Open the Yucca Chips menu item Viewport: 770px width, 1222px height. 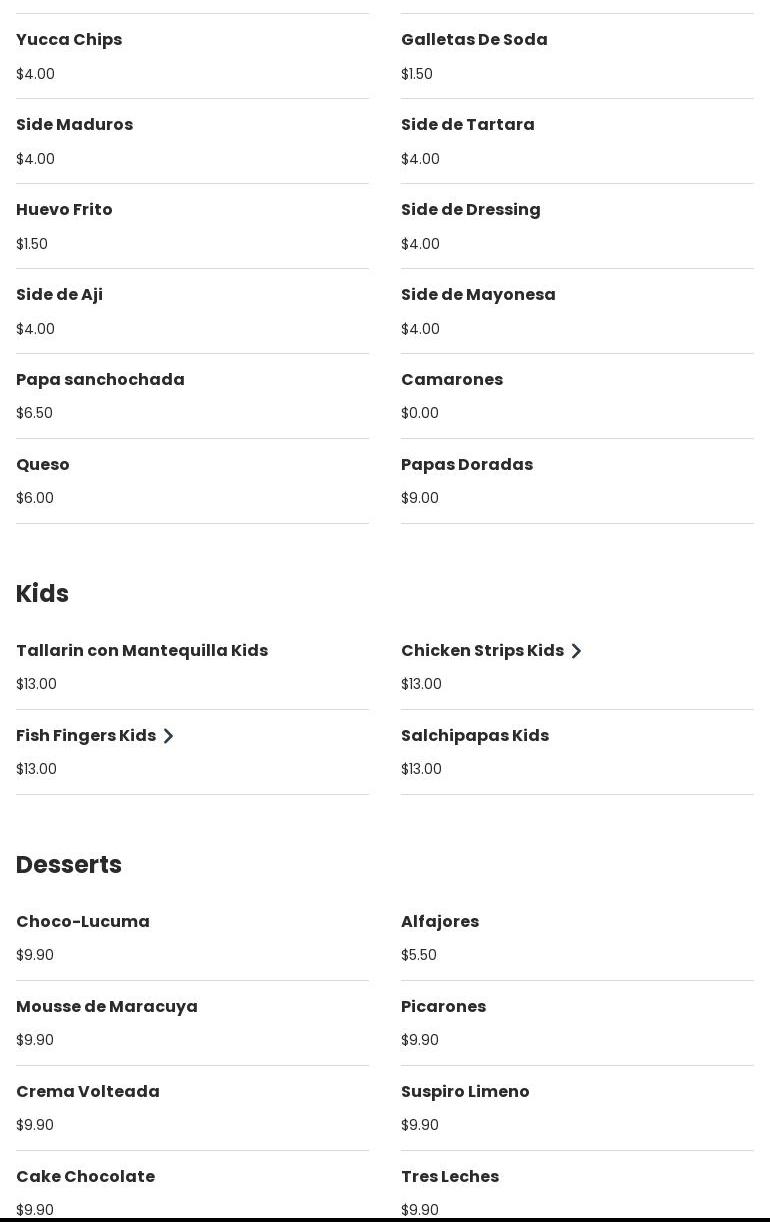69,40
